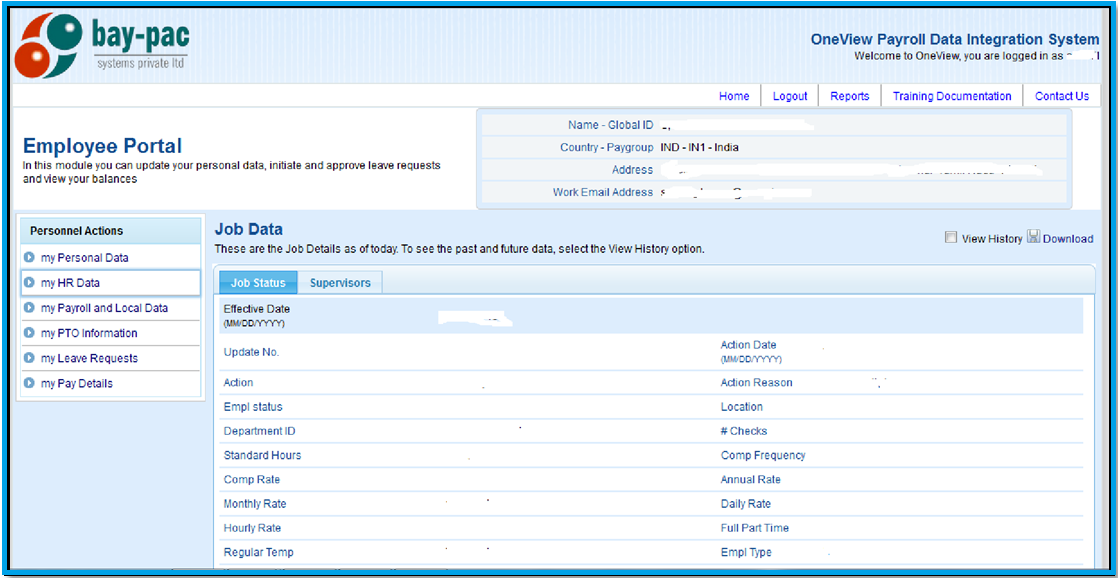Click arrow icon beside my Personal Data

(29, 258)
